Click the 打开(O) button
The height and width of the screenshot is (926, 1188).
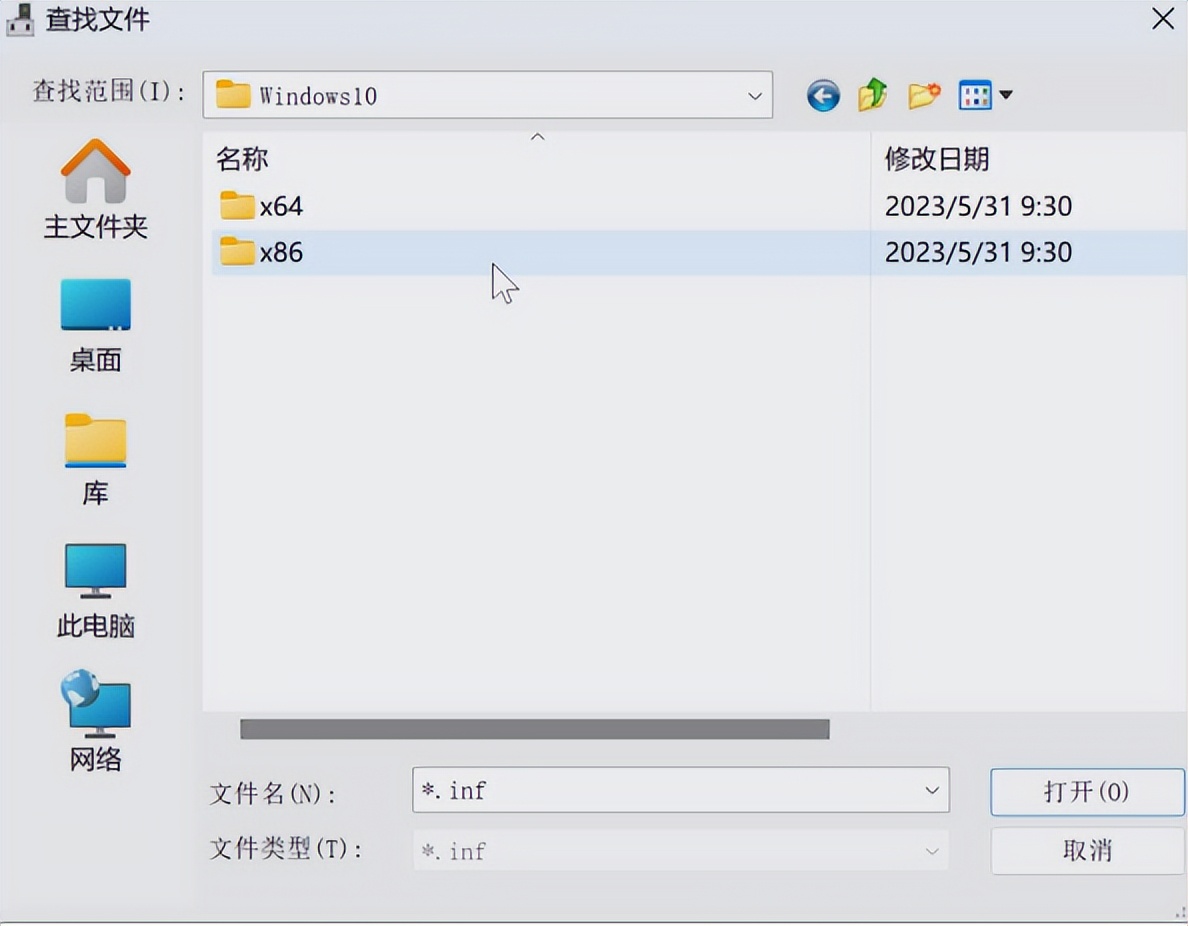coord(1087,792)
